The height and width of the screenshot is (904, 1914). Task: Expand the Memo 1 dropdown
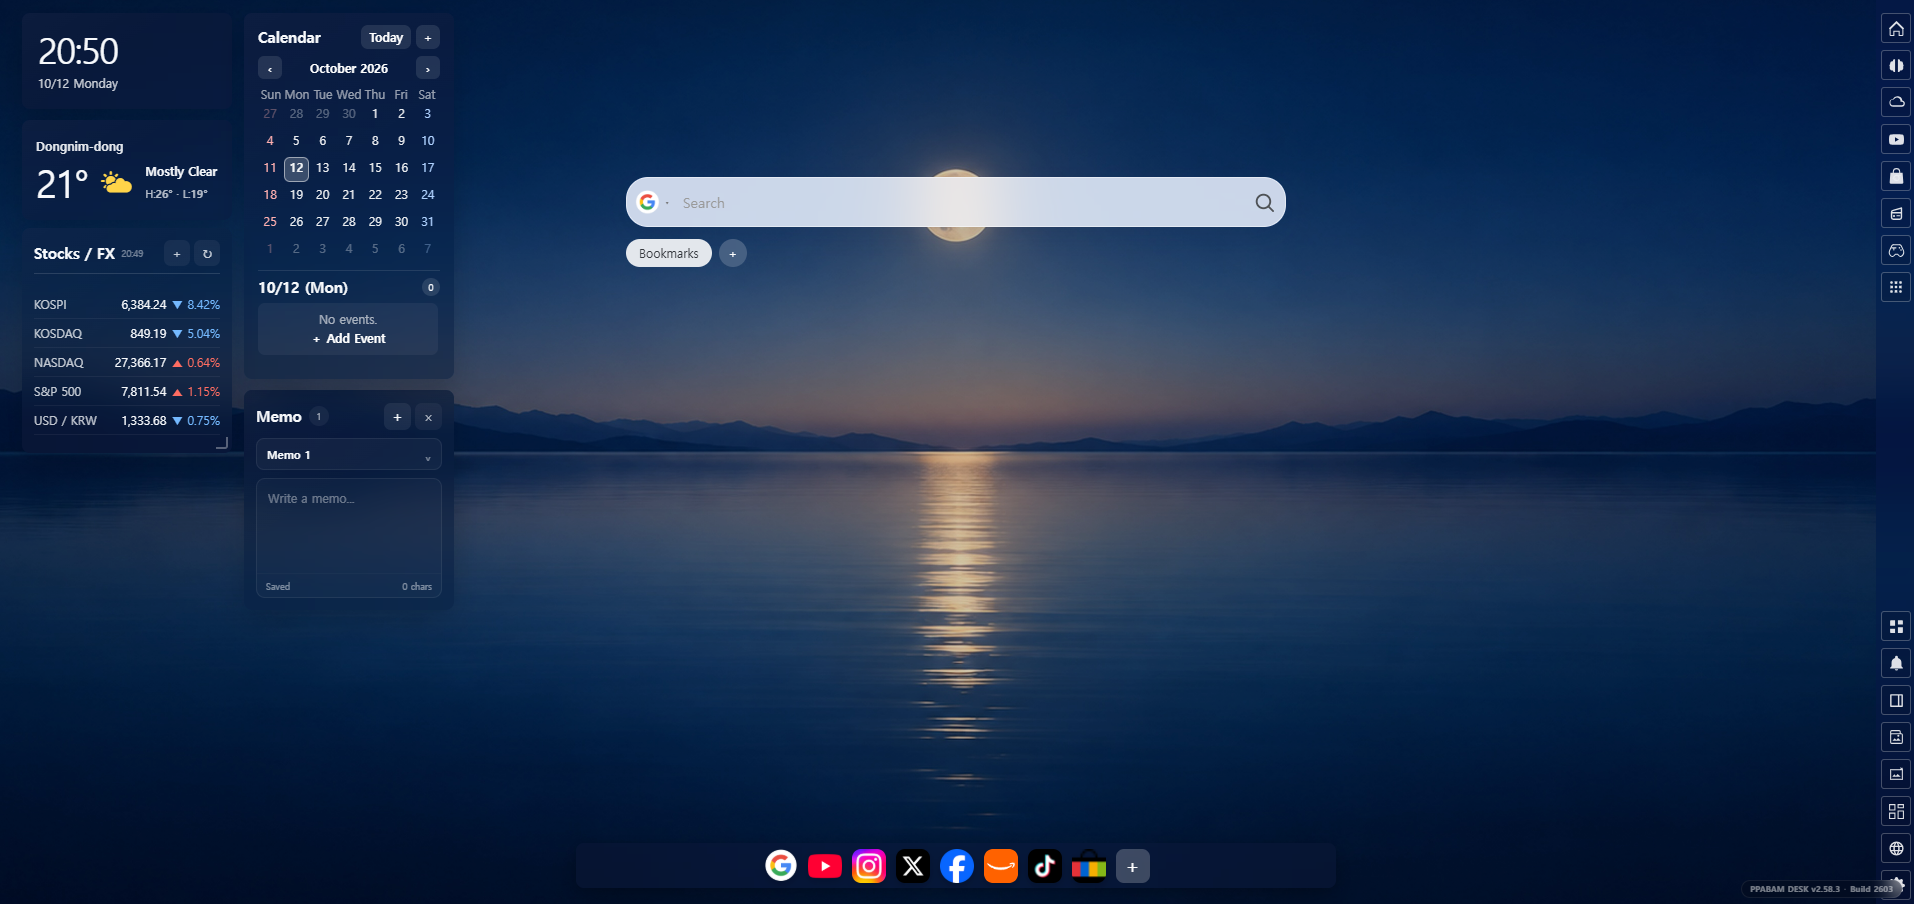[349, 455]
